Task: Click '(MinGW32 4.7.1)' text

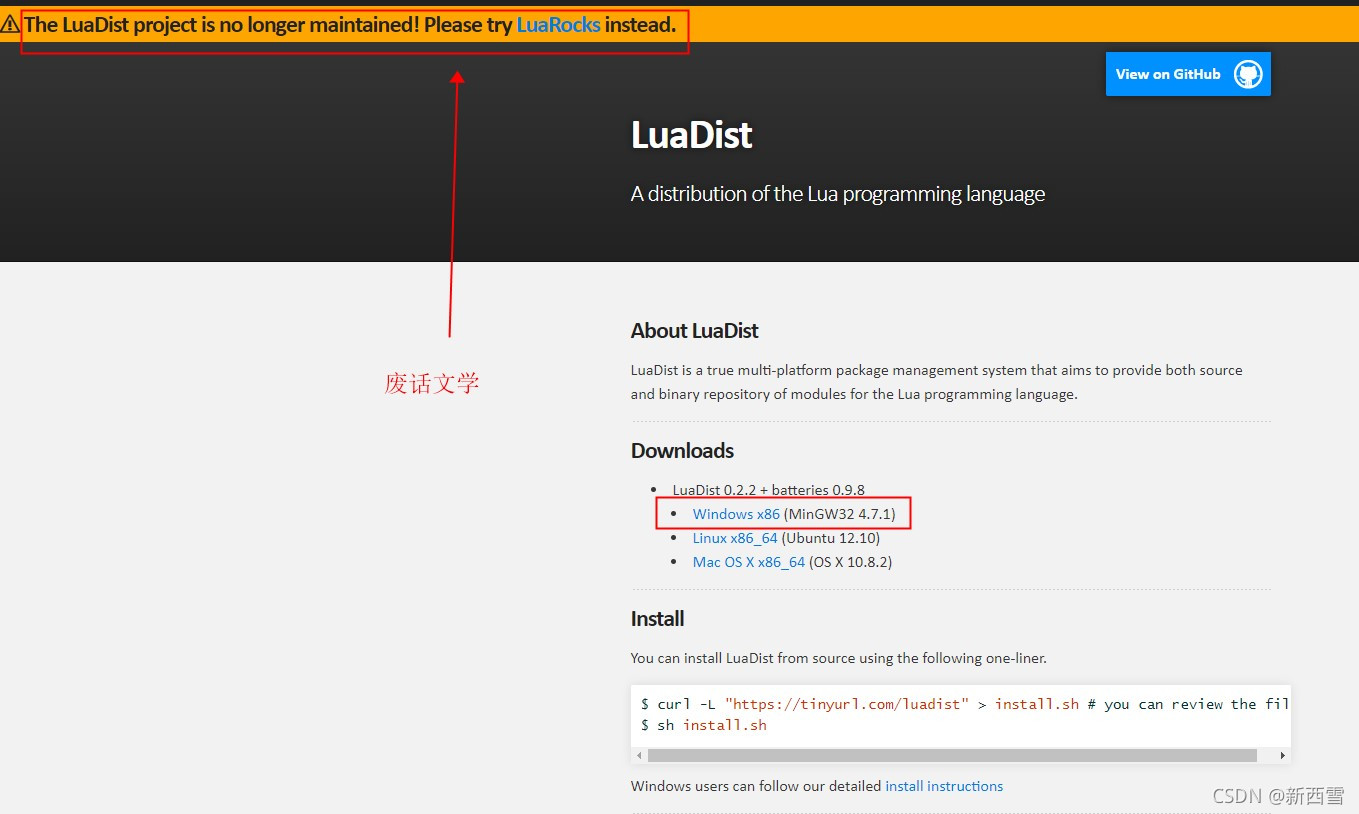Action: click(x=840, y=514)
